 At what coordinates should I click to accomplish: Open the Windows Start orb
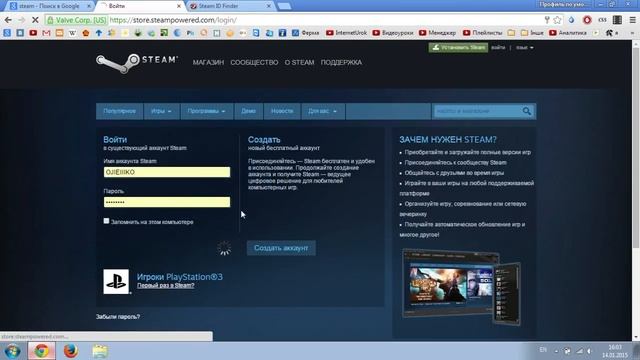(x=12, y=351)
